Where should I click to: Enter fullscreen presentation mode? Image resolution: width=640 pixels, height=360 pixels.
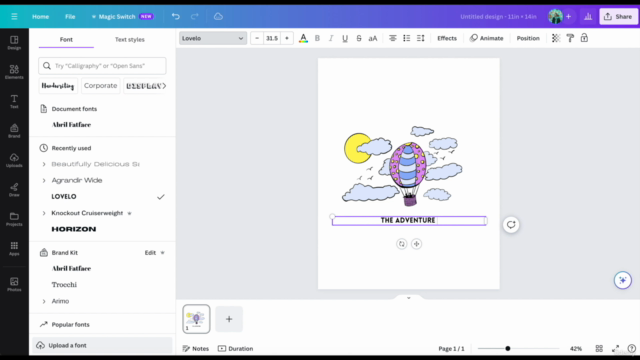tap(615, 349)
